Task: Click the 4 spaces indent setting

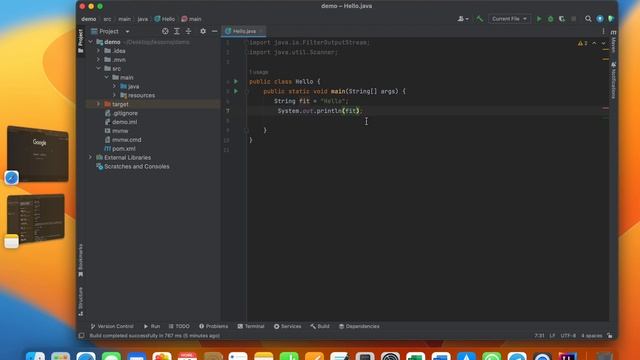Action: (x=592, y=336)
